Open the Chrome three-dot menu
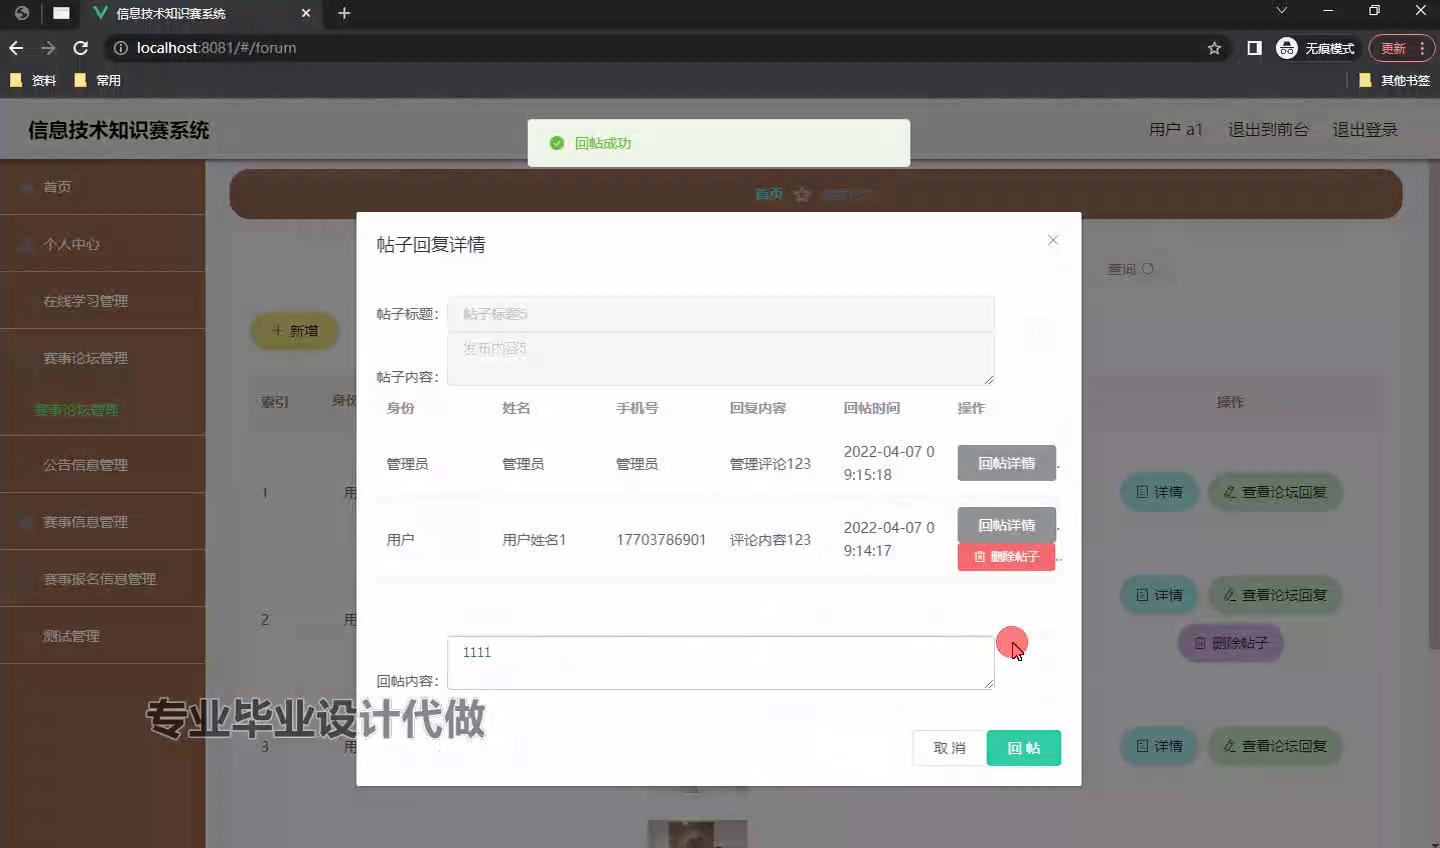This screenshot has height=848, width=1440. [x=1422, y=48]
